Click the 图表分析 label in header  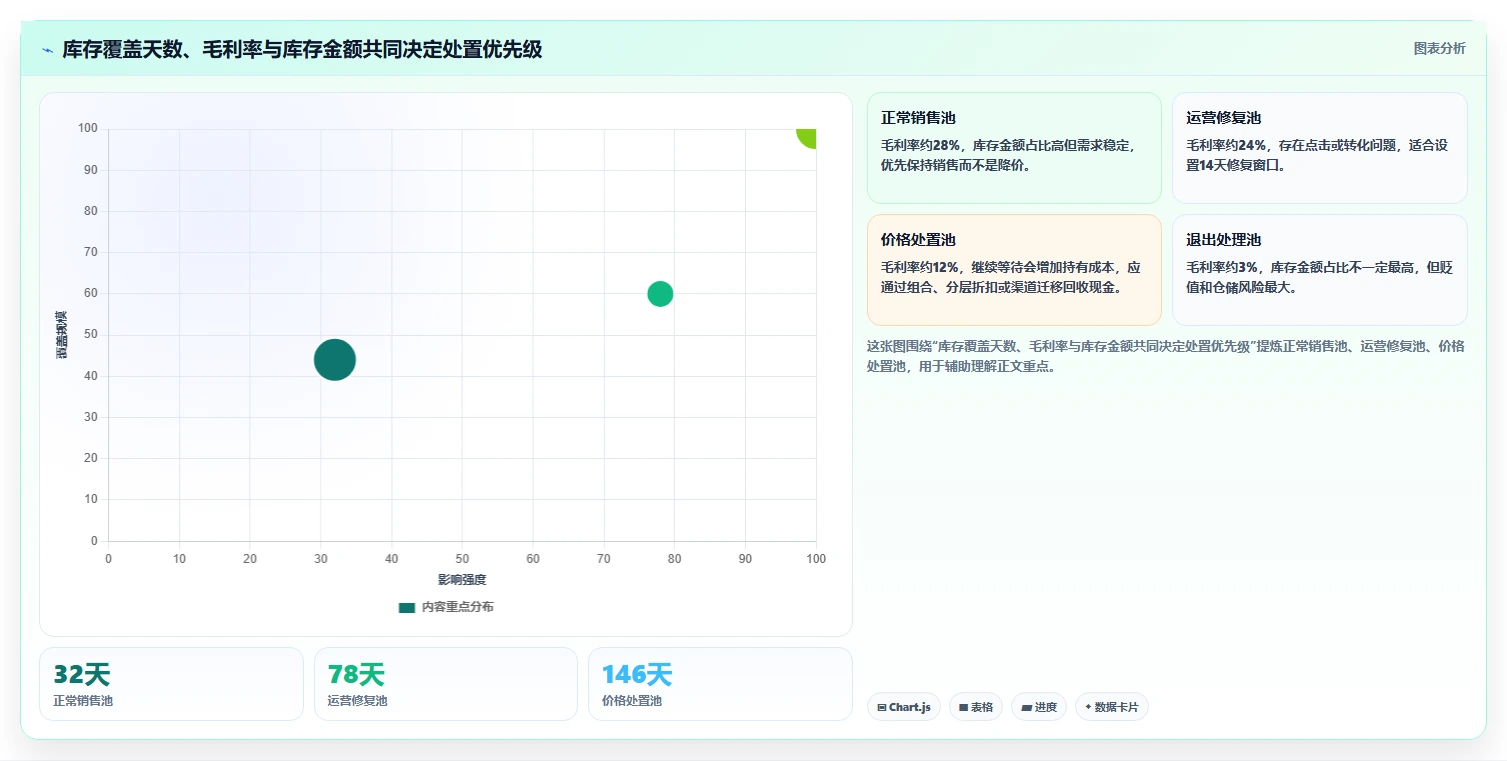pyautogui.click(x=1439, y=48)
